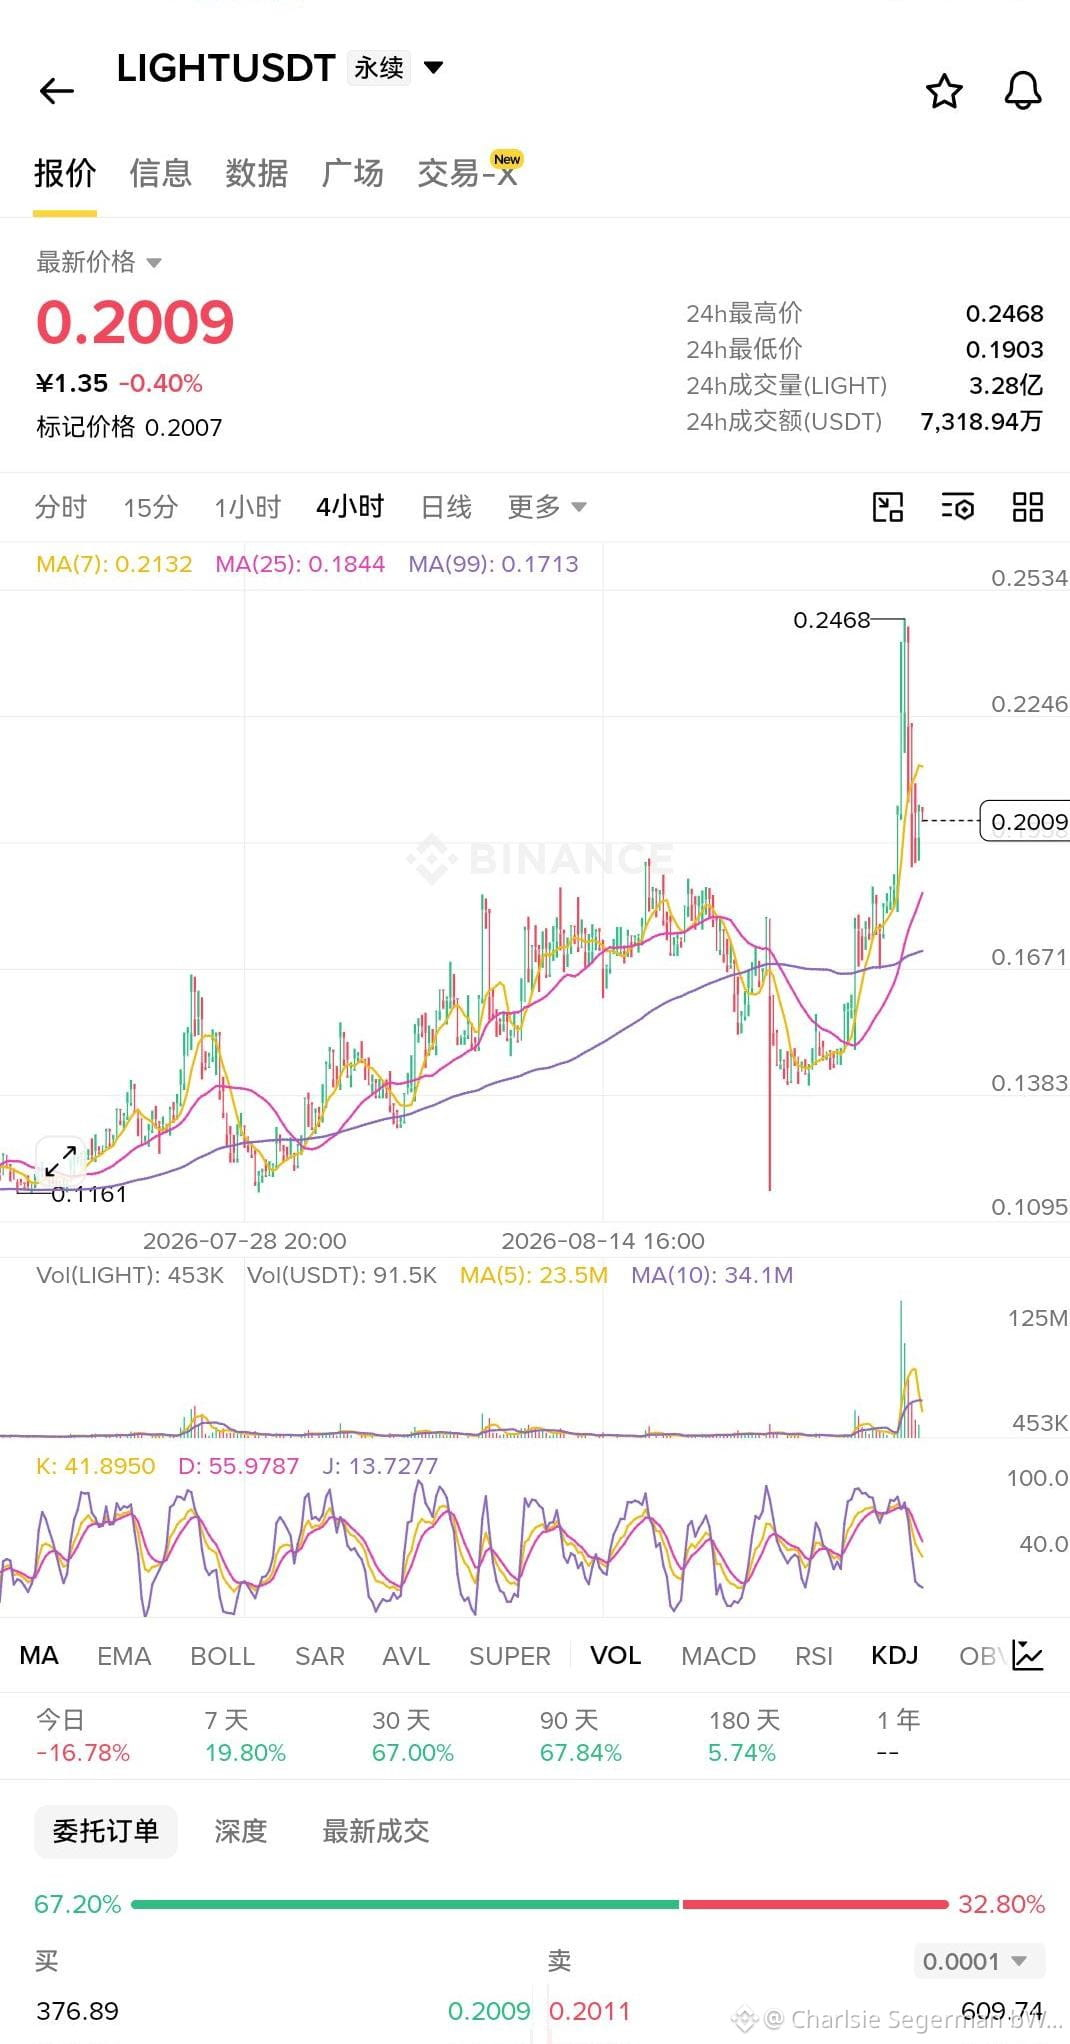
Task: Toggle the VOL sub-indicator
Action: coord(615,1656)
